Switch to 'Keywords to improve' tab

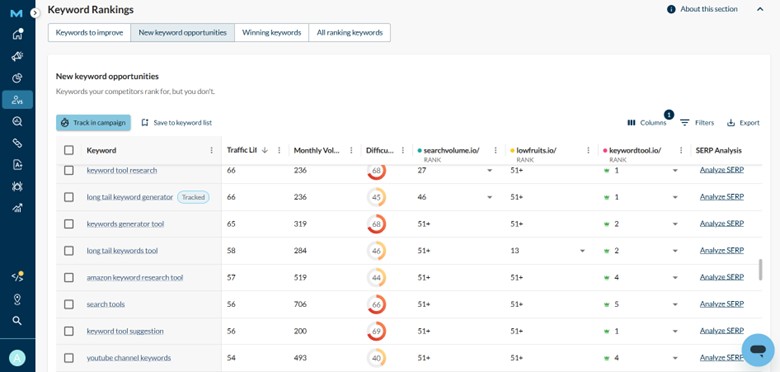pyautogui.click(x=89, y=33)
